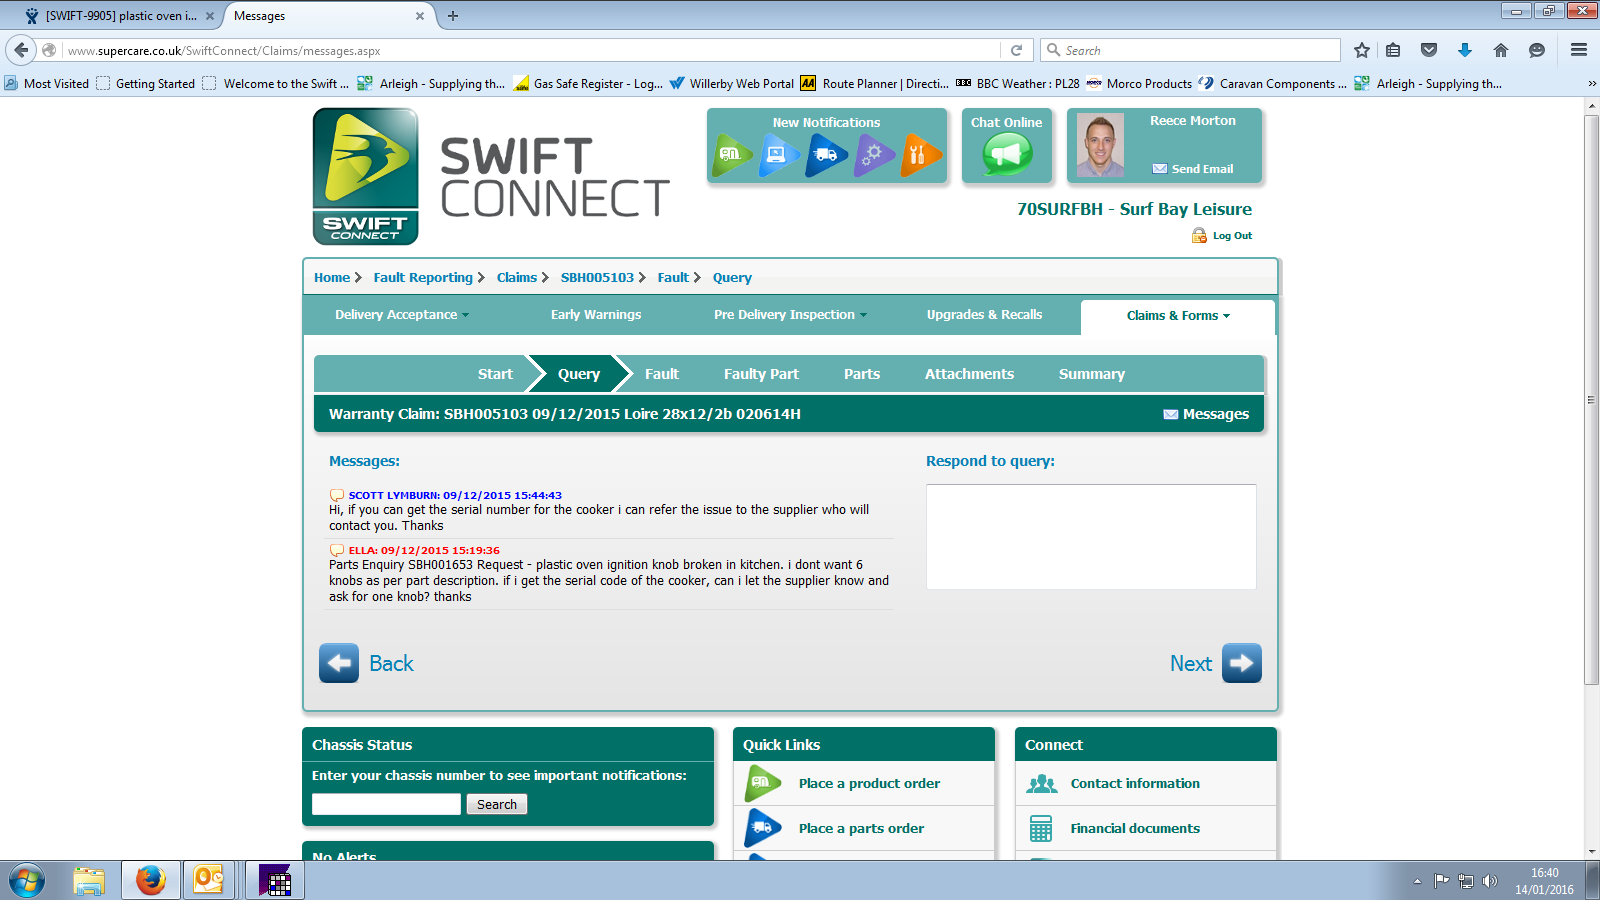1600x900 pixels.
Task: Switch to the Faulty Part step
Action: point(761,374)
